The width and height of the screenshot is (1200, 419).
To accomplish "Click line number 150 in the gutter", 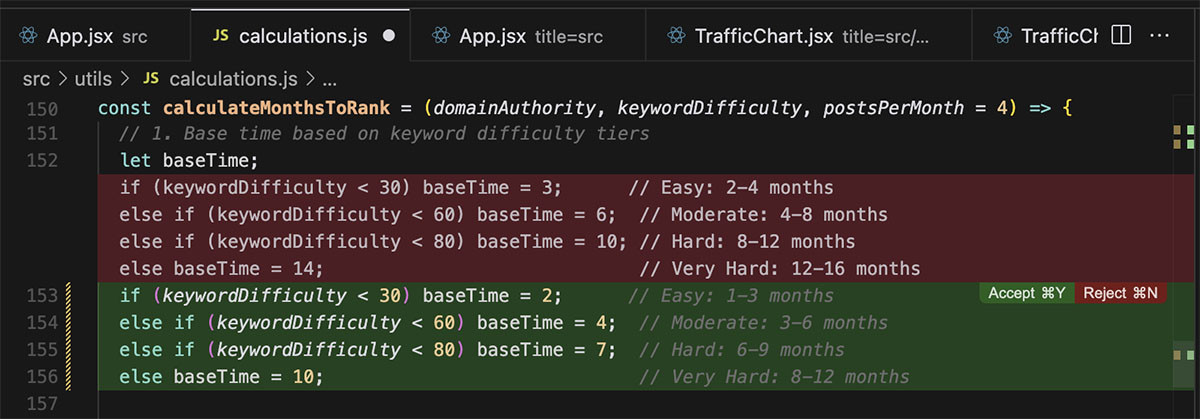I will (x=40, y=107).
